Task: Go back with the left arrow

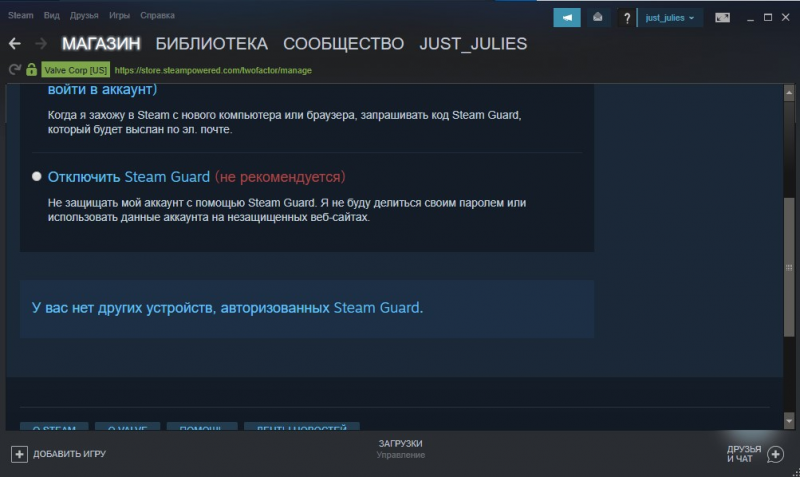Action: tap(15, 44)
